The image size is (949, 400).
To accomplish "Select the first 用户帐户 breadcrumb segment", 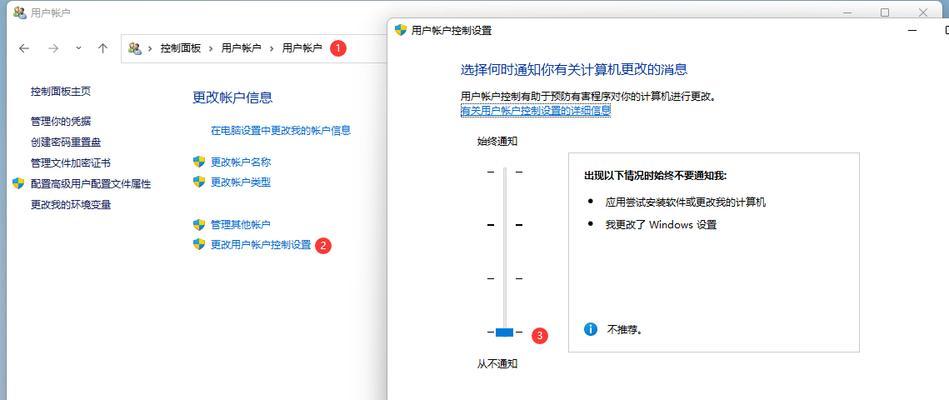I will click(x=241, y=48).
